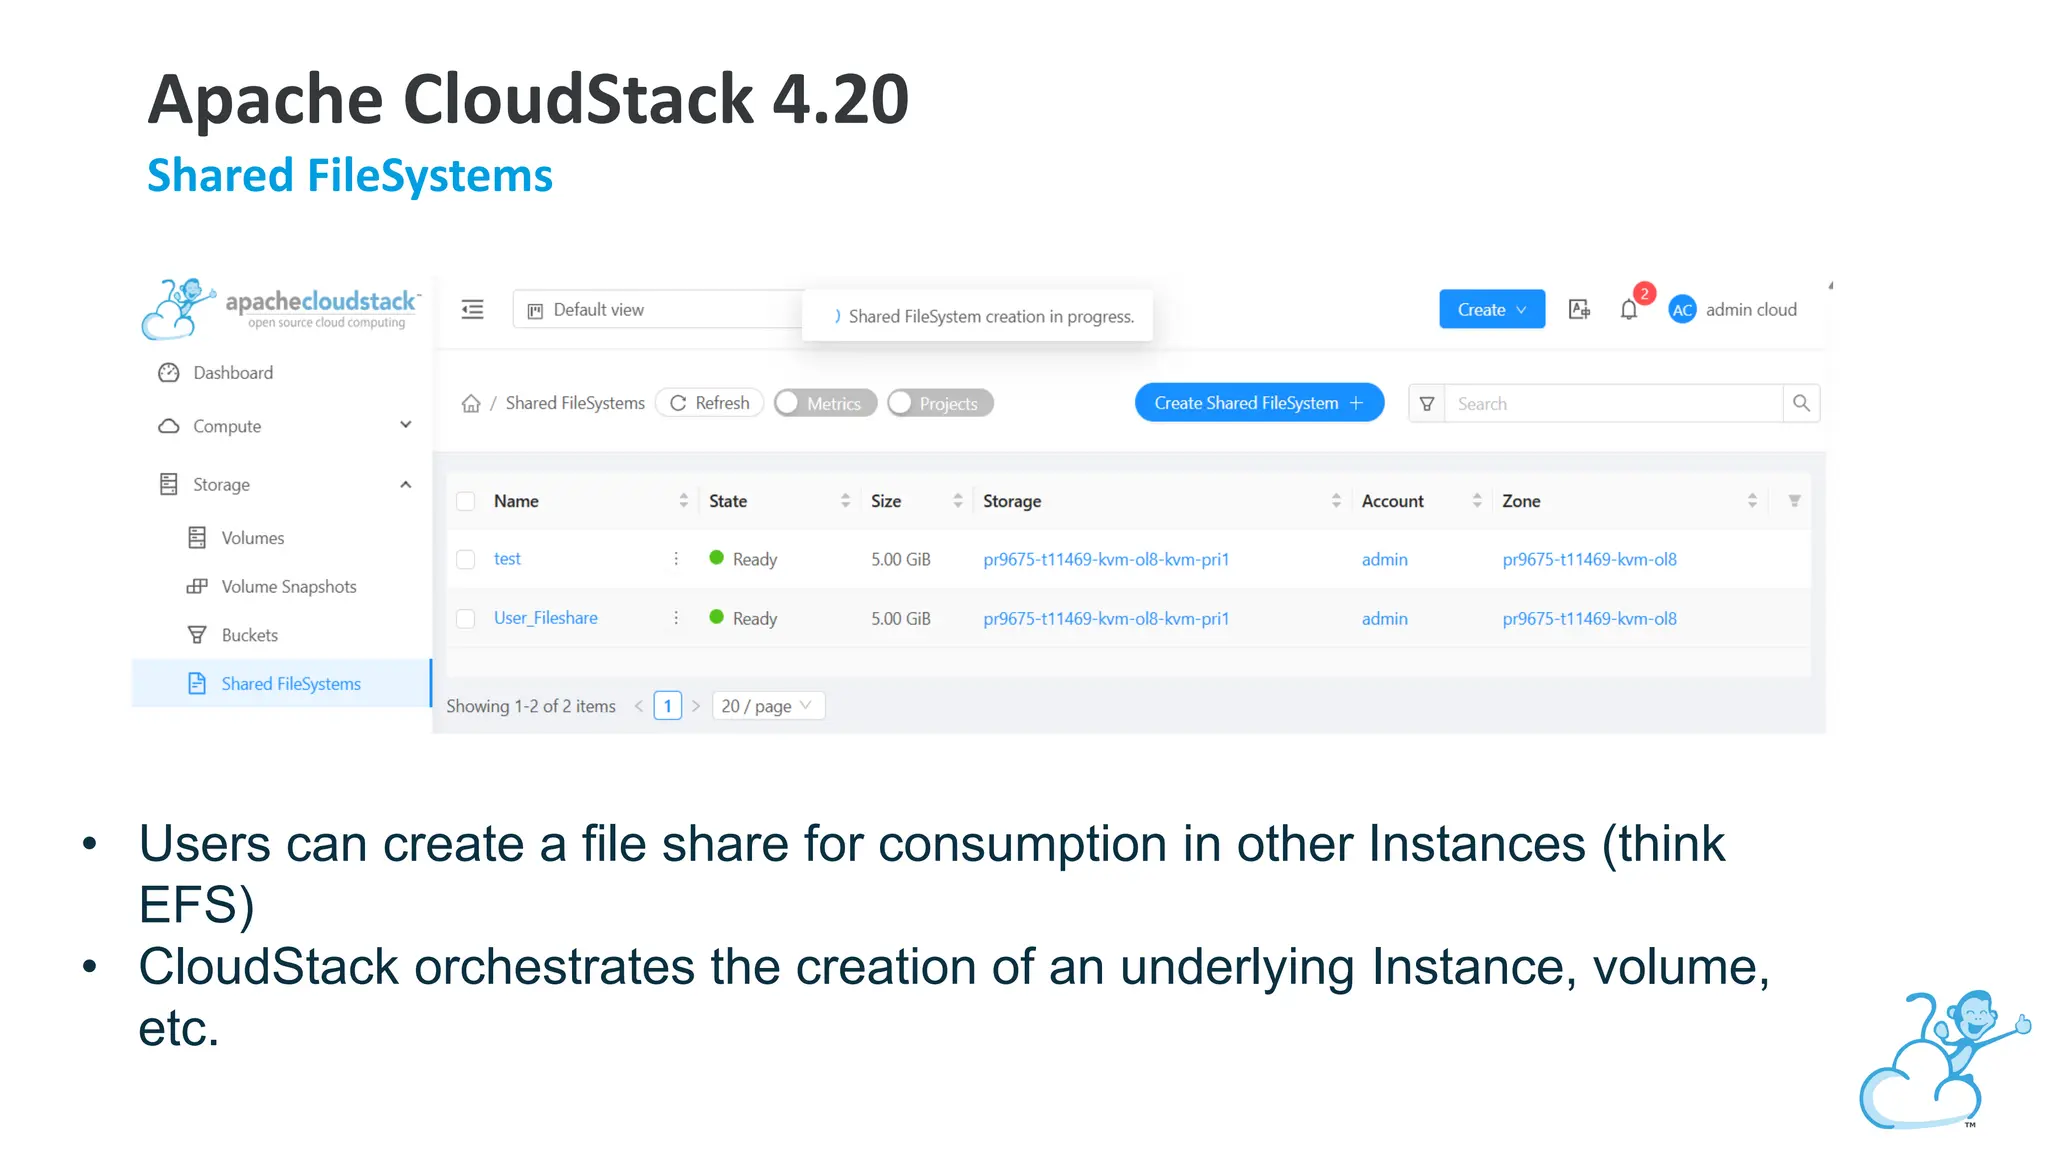Tick the checkbox for User_Fileshare row
2048x1152 pixels.
pyautogui.click(x=466, y=619)
